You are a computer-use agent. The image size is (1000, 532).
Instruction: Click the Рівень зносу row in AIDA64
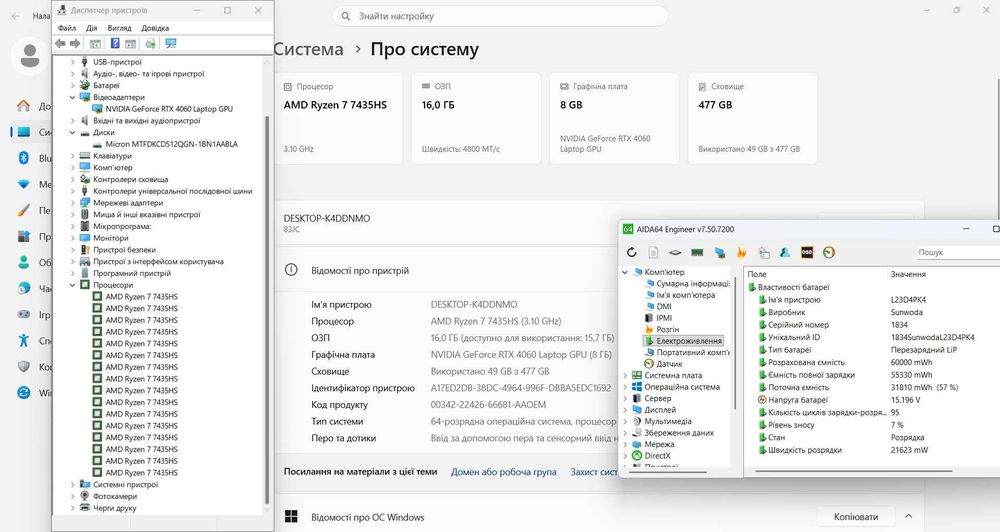871,425
